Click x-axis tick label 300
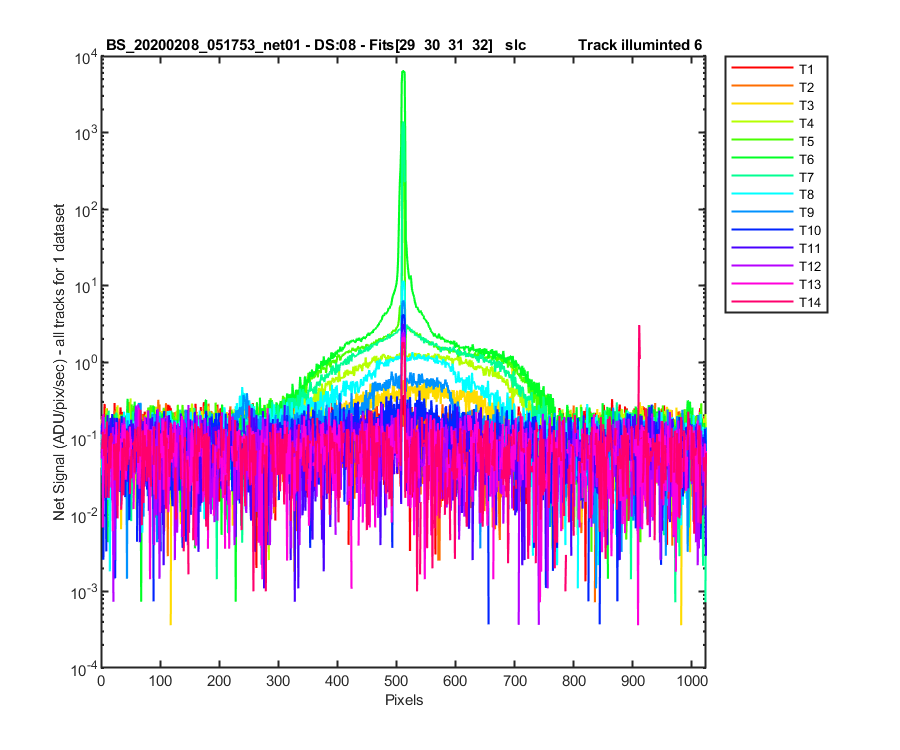The image size is (900, 750). pos(278,681)
